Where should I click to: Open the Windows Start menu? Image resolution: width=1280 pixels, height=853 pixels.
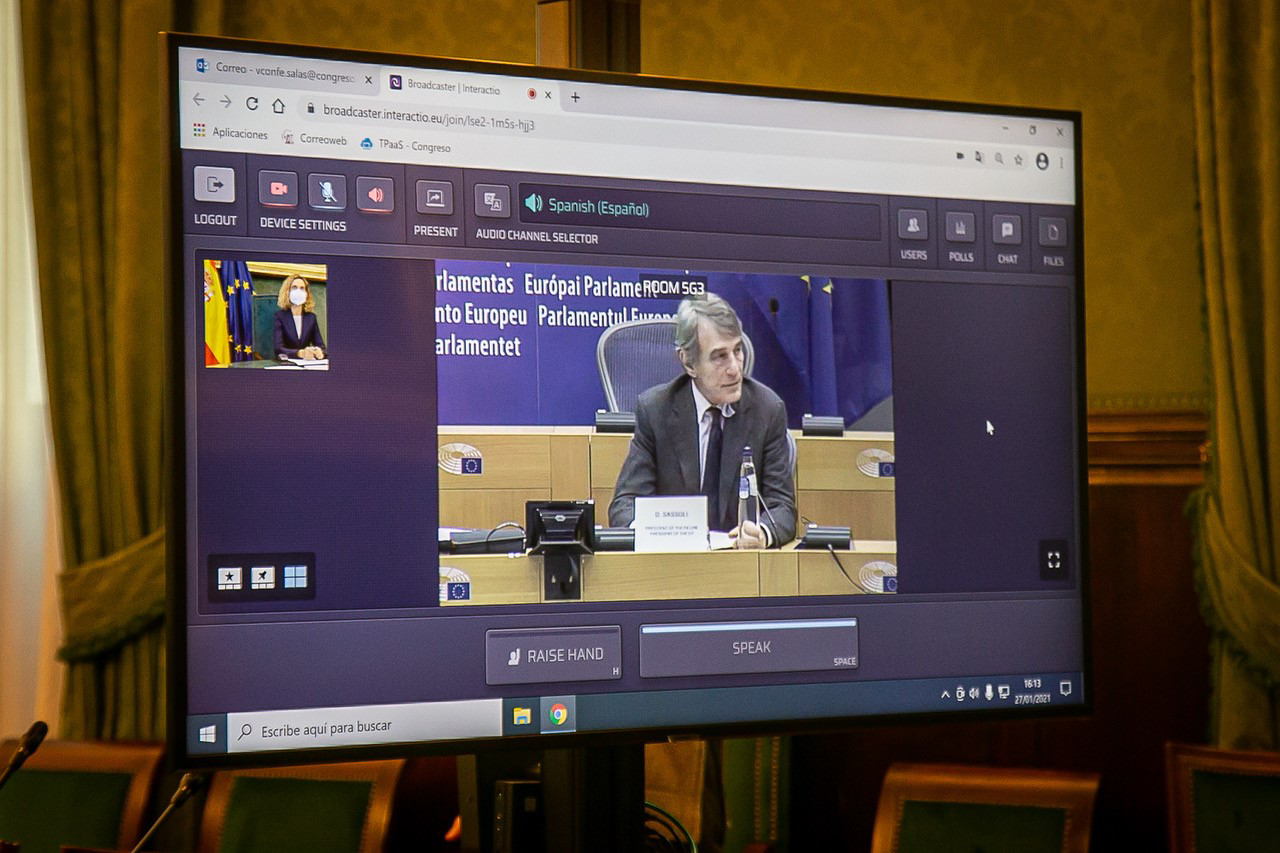(207, 734)
